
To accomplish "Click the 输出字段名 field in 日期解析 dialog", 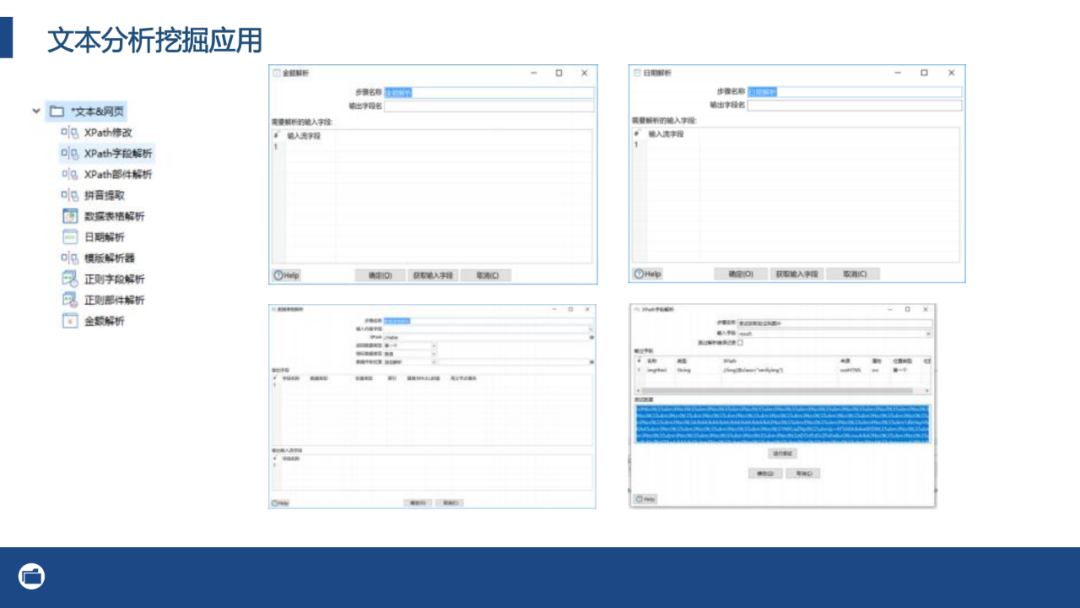I will tap(854, 105).
